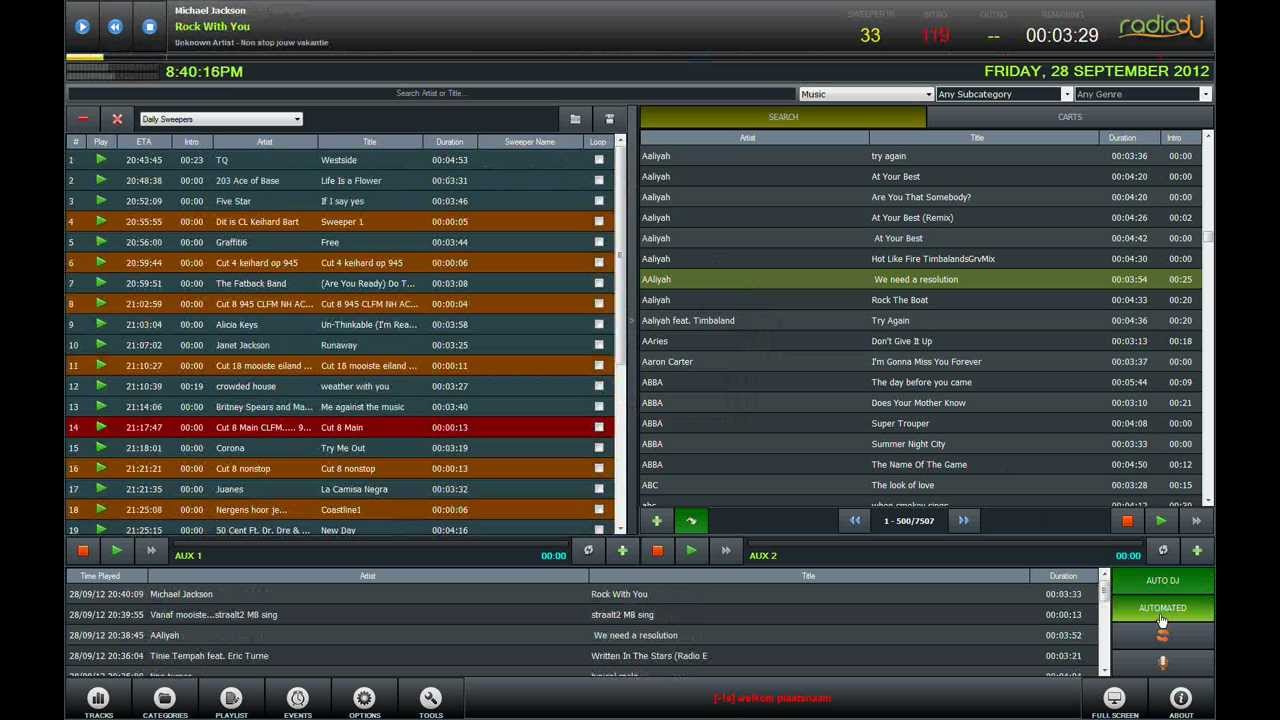Open the Playlist icon

(231, 702)
